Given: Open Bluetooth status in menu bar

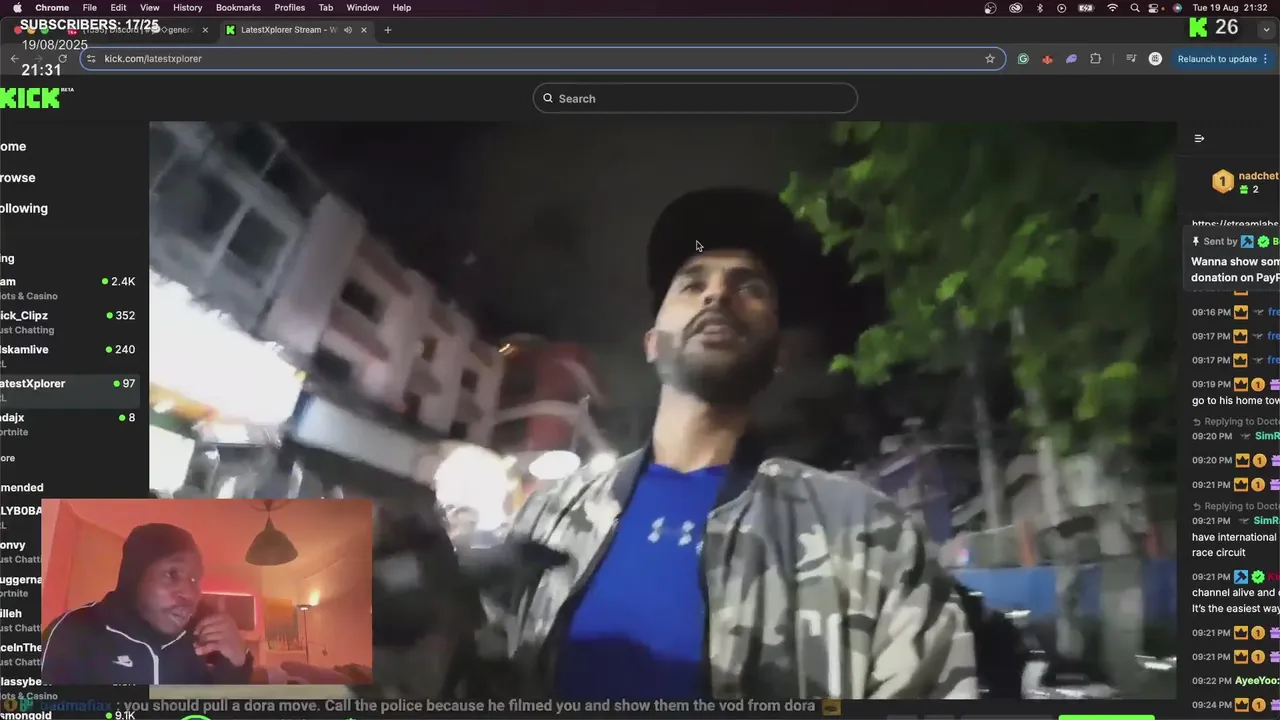Looking at the screenshot, I should [x=1039, y=7].
